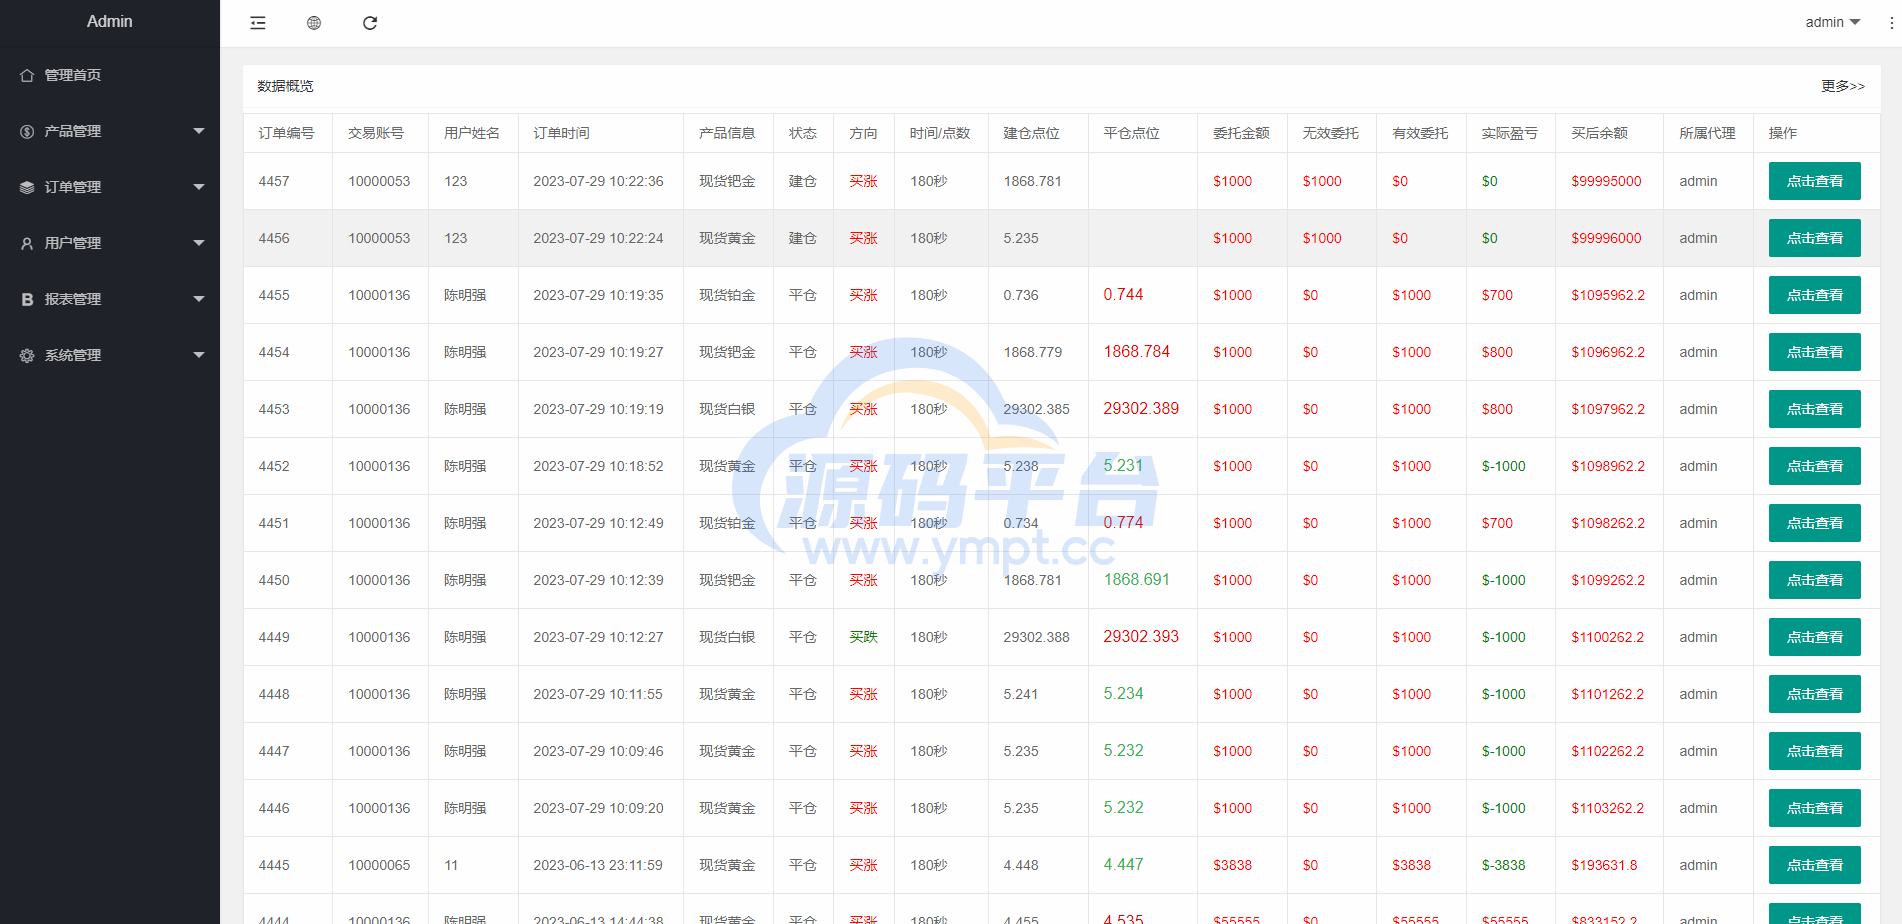Click 点击查看 for order 4448
Viewport: 1902px width, 924px height.
[x=1814, y=694]
